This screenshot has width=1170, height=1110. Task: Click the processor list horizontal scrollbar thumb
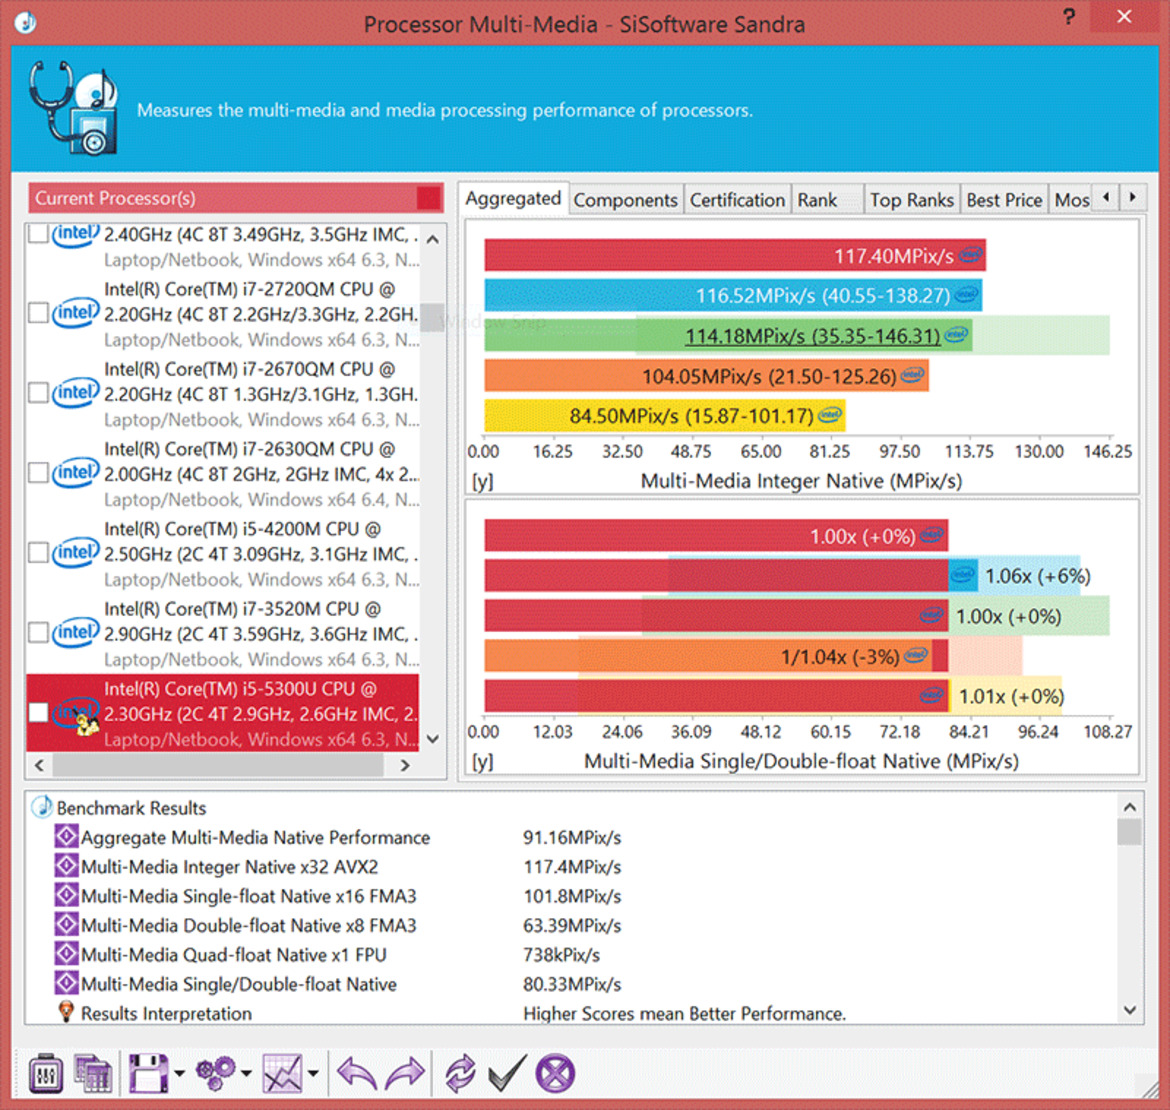pos(218,765)
